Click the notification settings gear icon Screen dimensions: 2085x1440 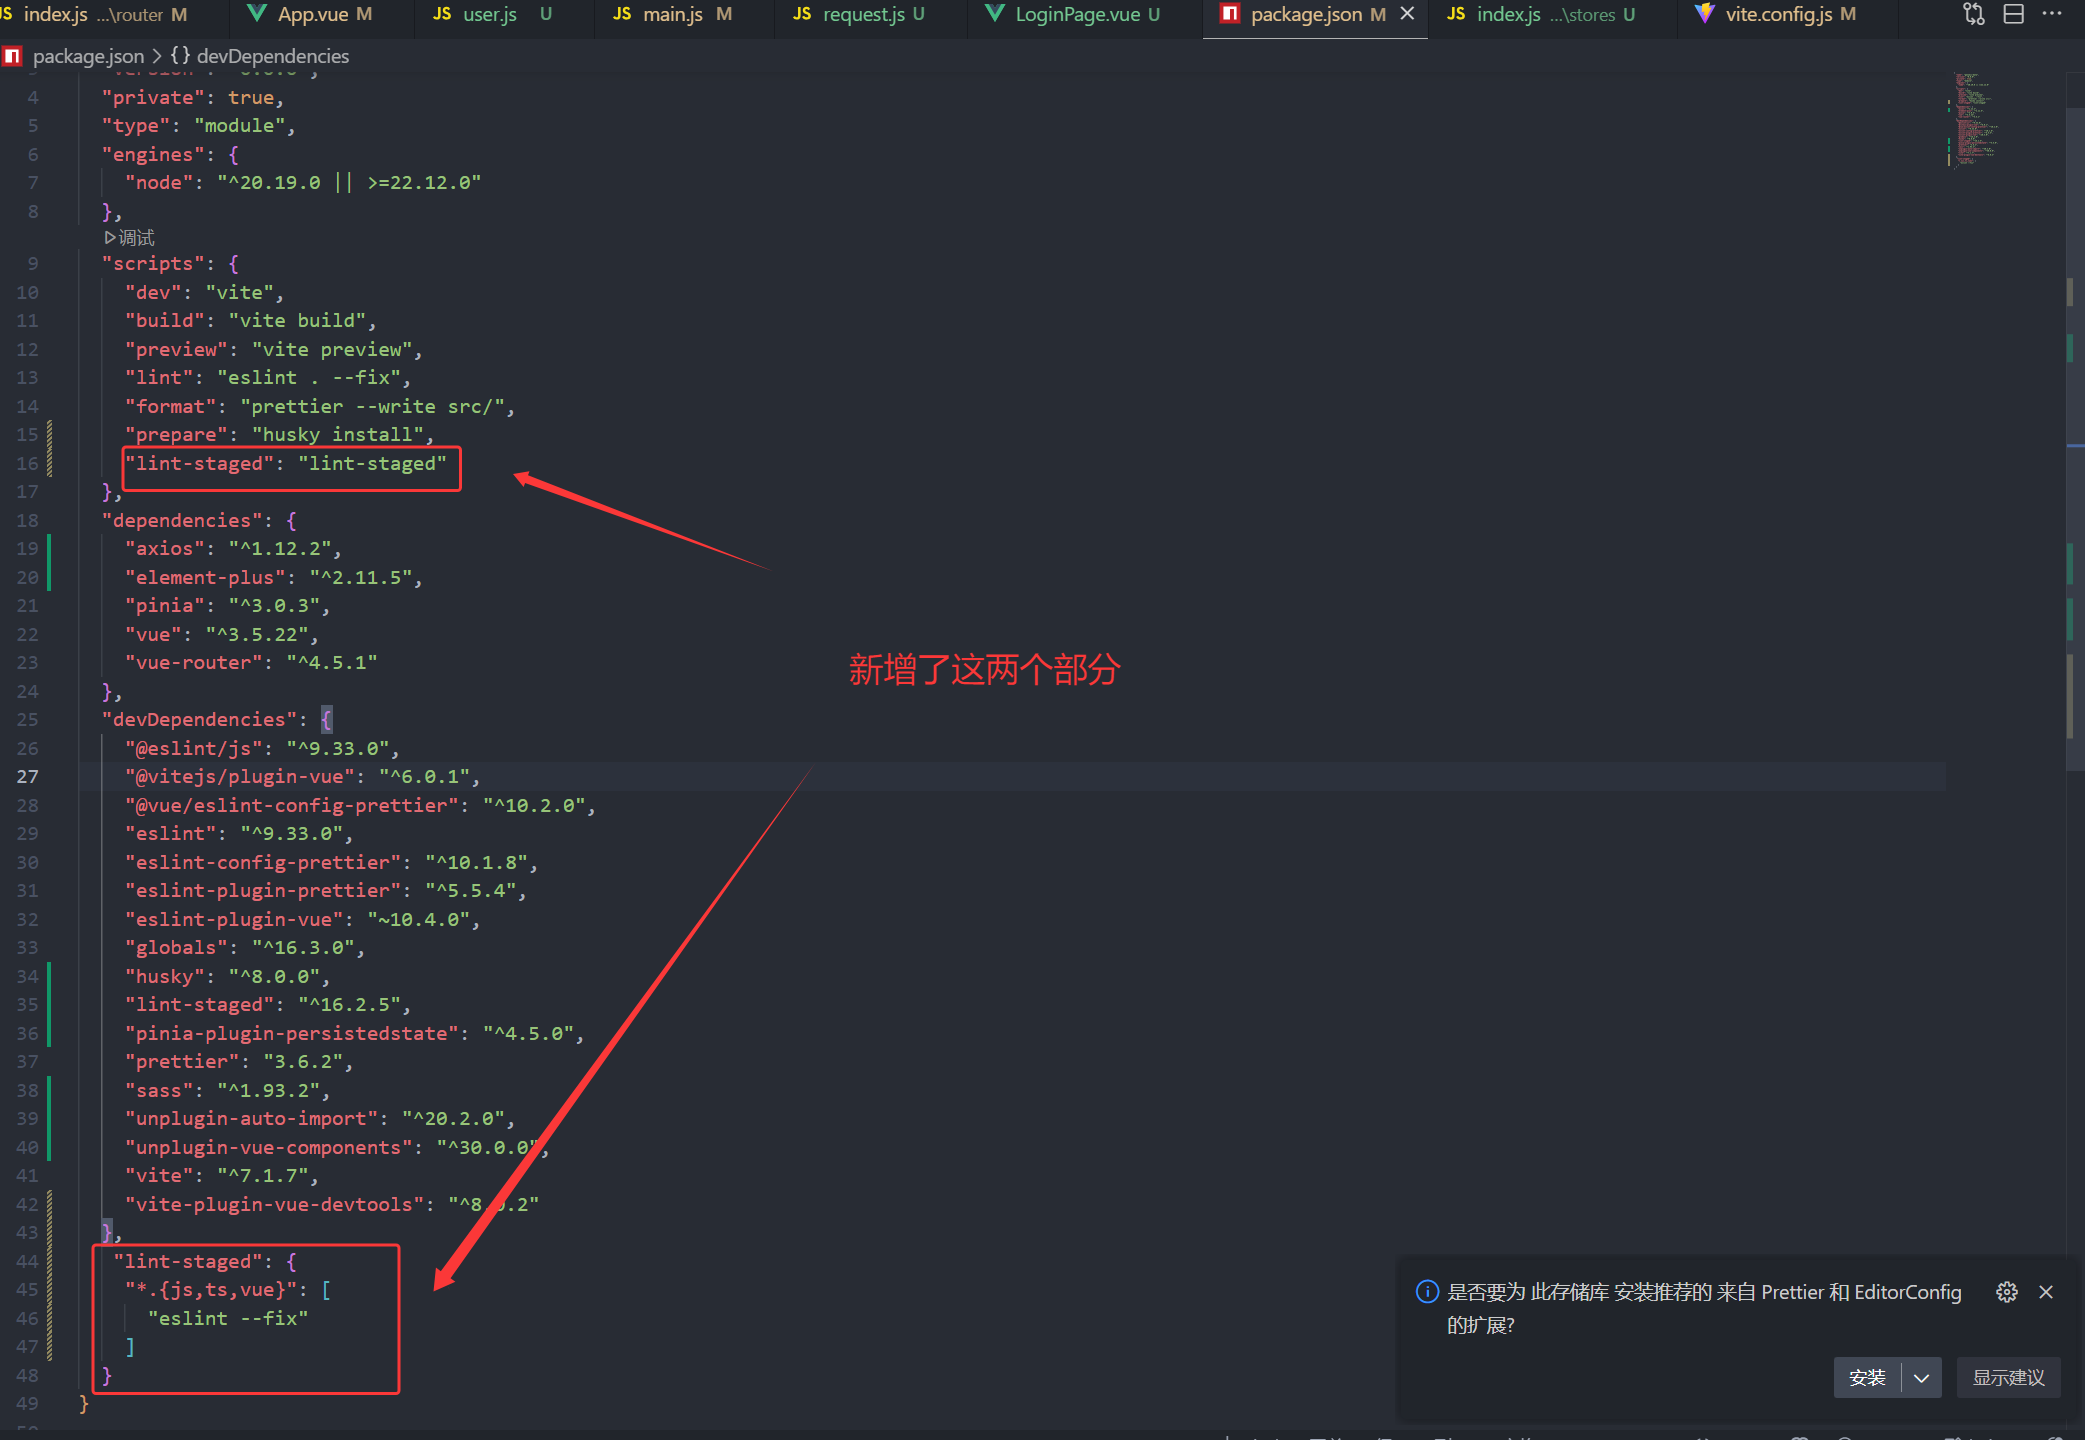point(2006,1292)
